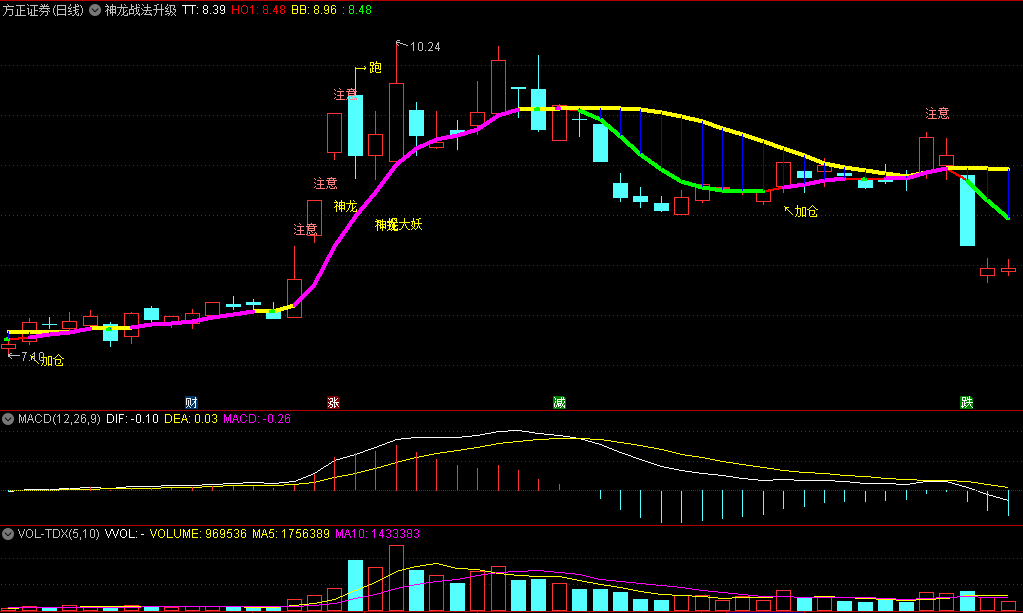1023x613 pixels.
Task: Click the DIF: -0.10 readout
Action: point(132,419)
